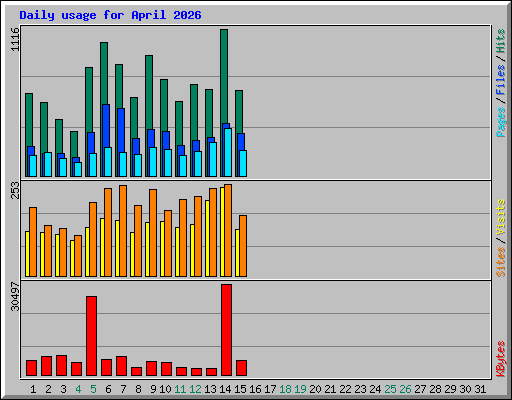Select the blue 'Files' legend label
Screen dimensions: 512x400
(501, 79)
